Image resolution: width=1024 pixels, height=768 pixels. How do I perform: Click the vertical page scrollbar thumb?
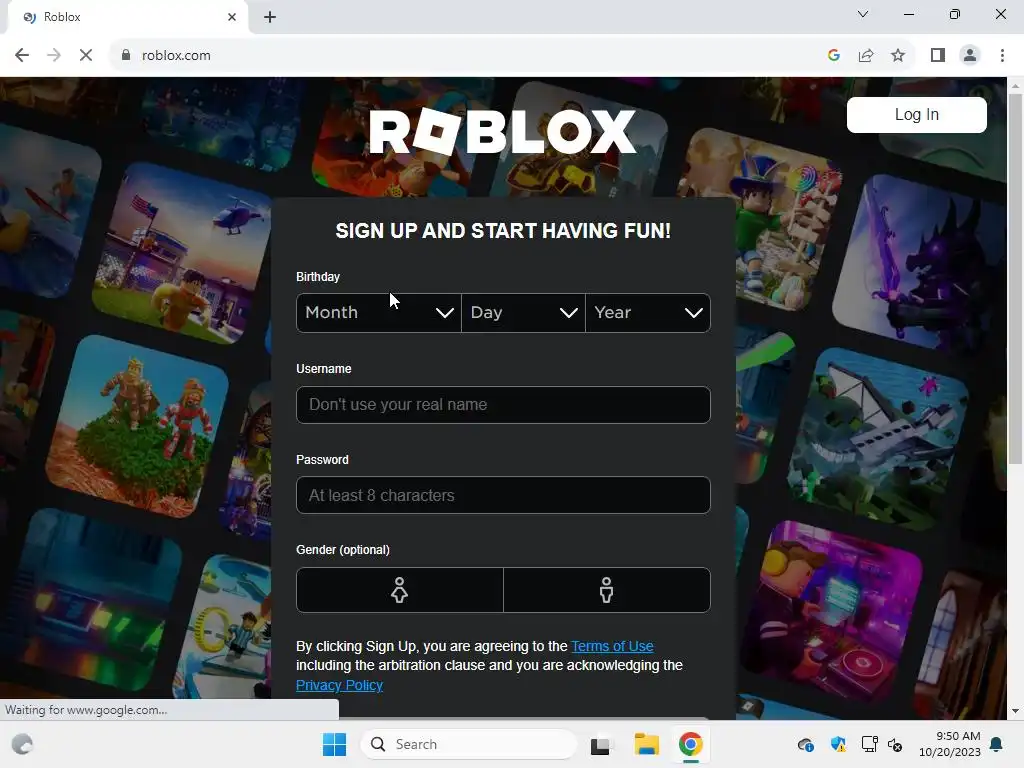click(x=1015, y=279)
